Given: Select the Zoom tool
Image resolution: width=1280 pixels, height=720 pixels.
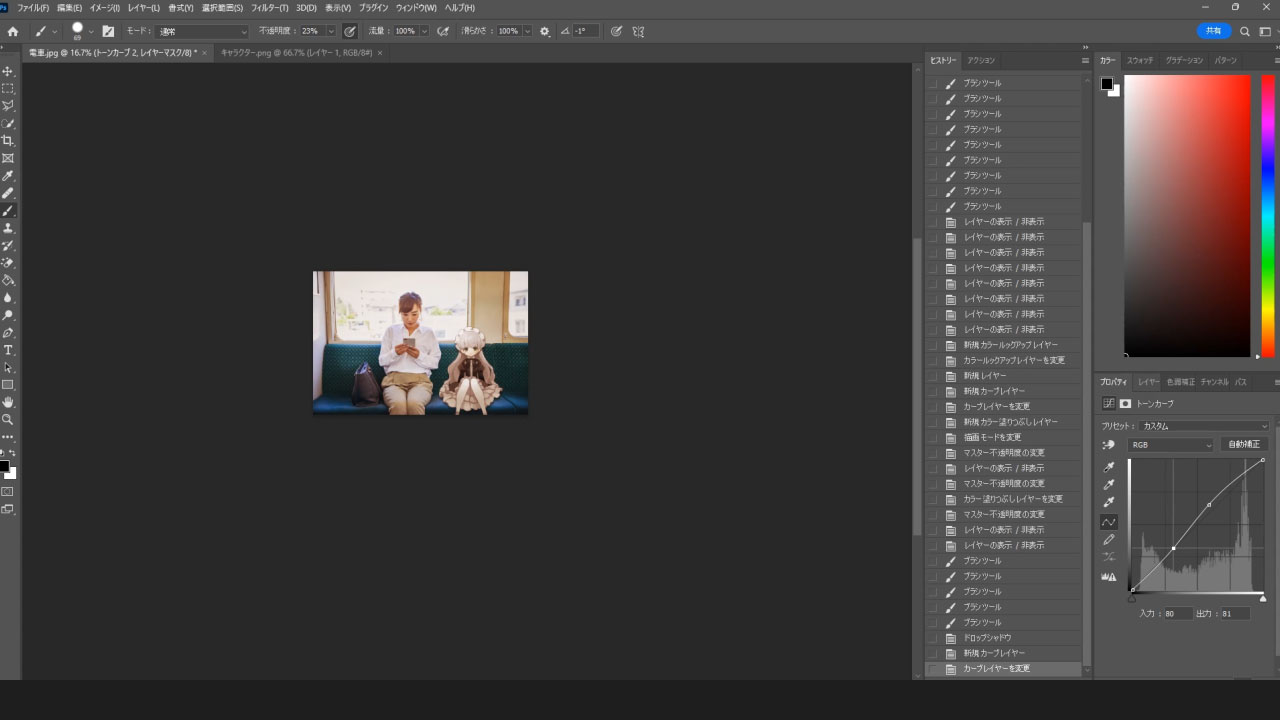Looking at the screenshot, I should (8, 420).
